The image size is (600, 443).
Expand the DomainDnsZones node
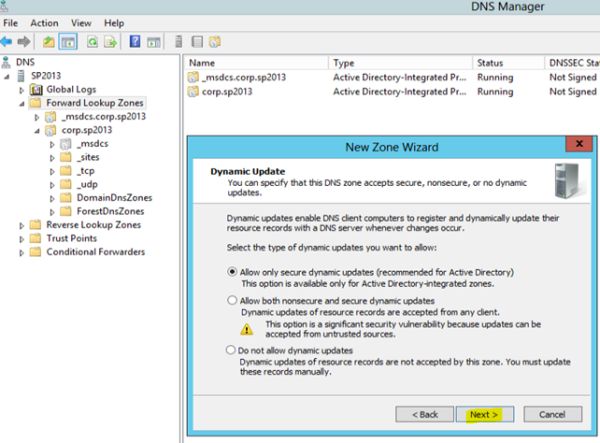pos(52,199)
